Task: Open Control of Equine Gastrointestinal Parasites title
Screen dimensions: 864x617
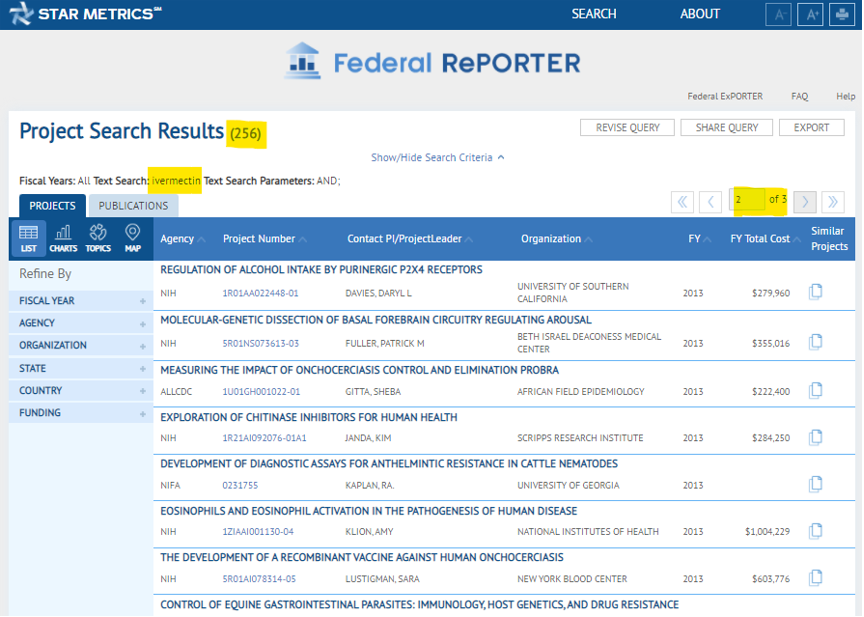Action: pos(419,605)
